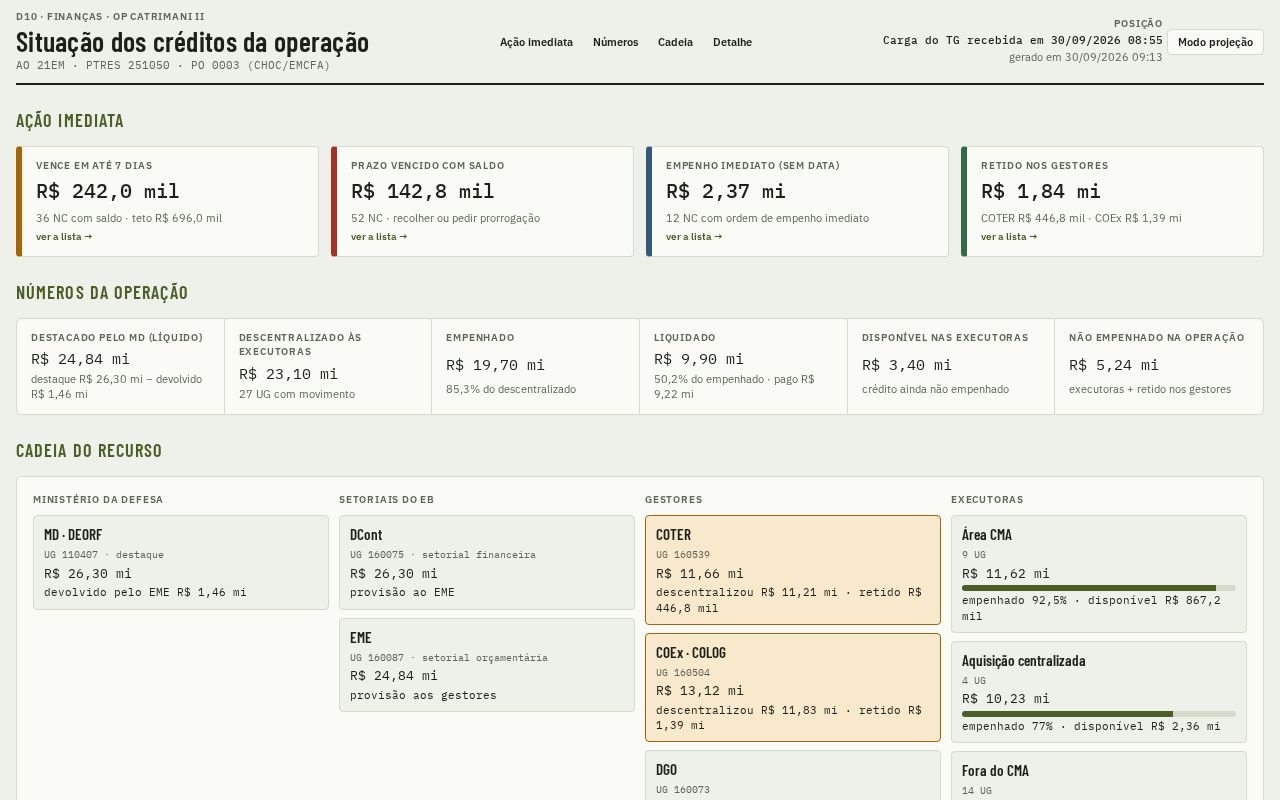This screenshot has height=800, width=1280.
Task: Open ver a lista under Empenho imediato
Action: 694,237
